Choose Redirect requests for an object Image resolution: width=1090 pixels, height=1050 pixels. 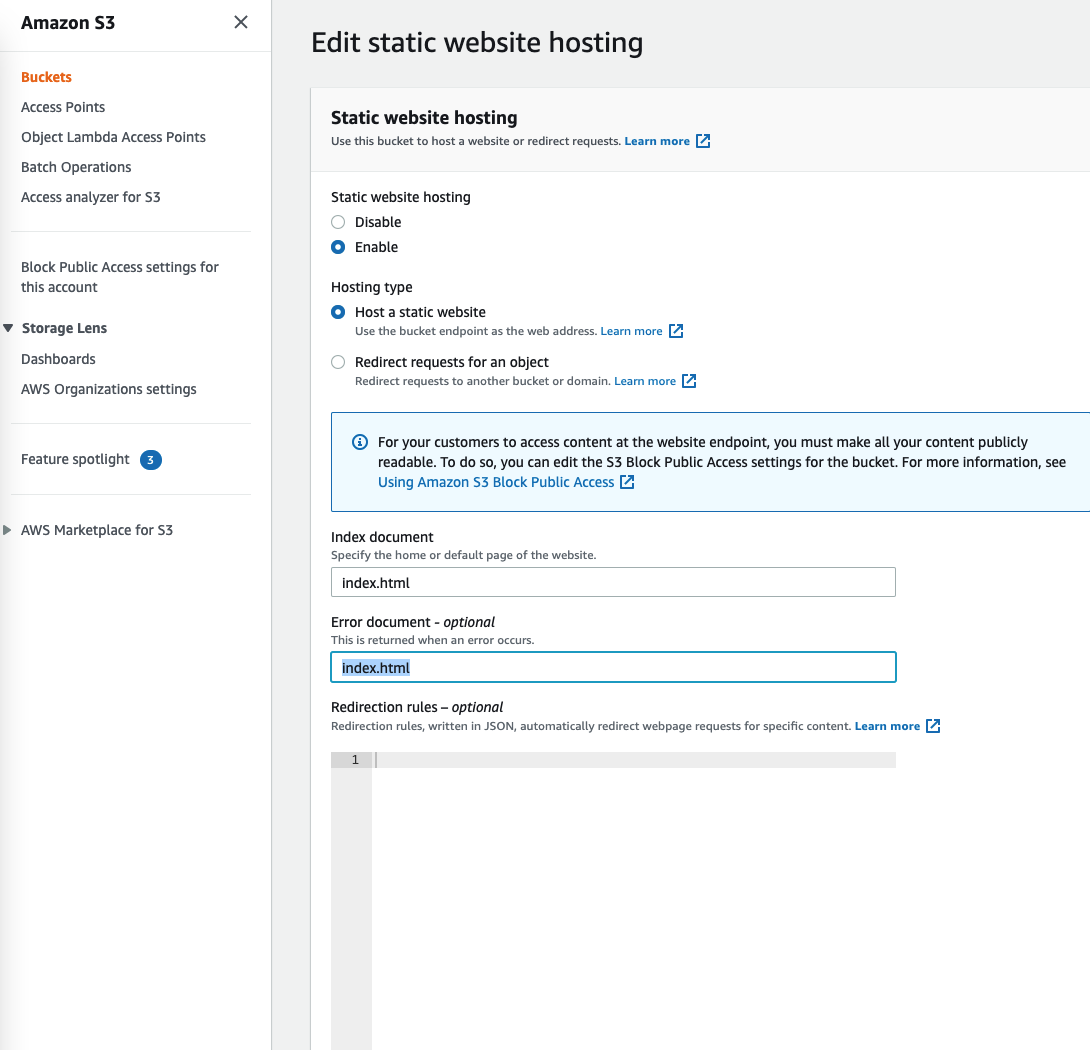pos(338,362)
